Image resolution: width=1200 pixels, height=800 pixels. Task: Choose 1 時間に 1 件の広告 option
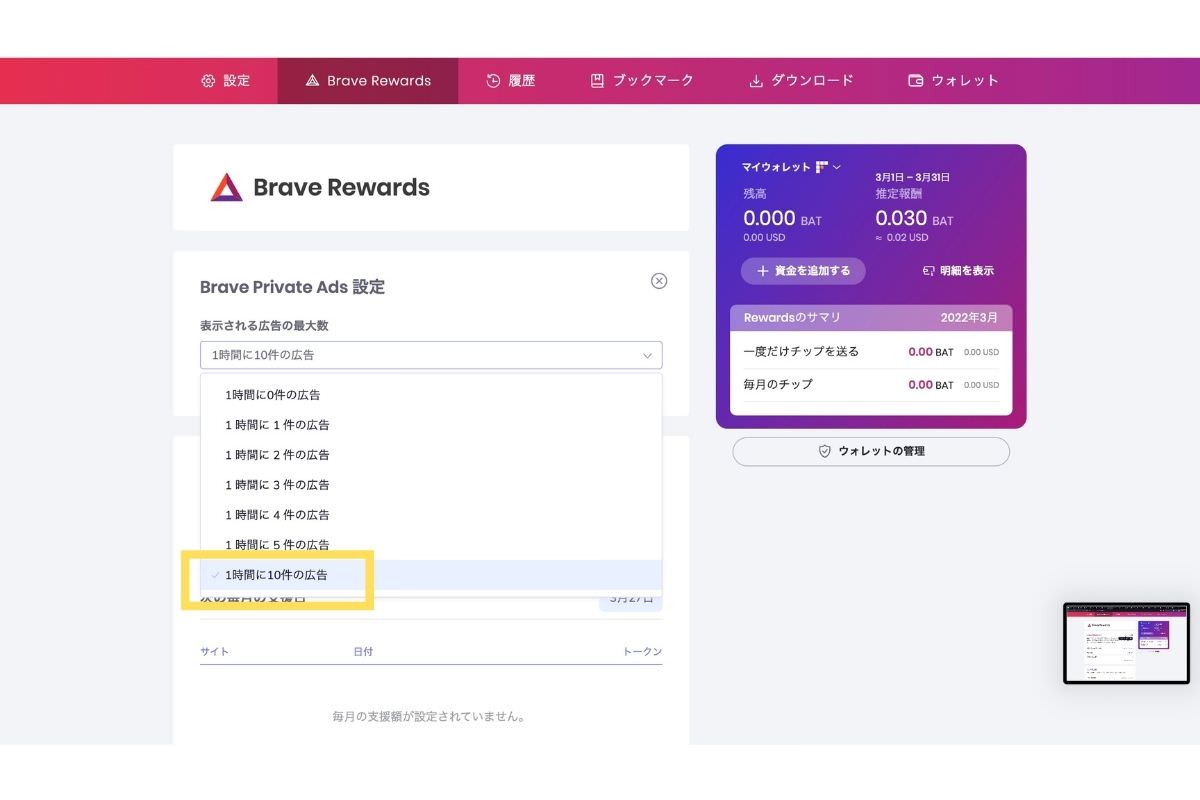point(277,425)
